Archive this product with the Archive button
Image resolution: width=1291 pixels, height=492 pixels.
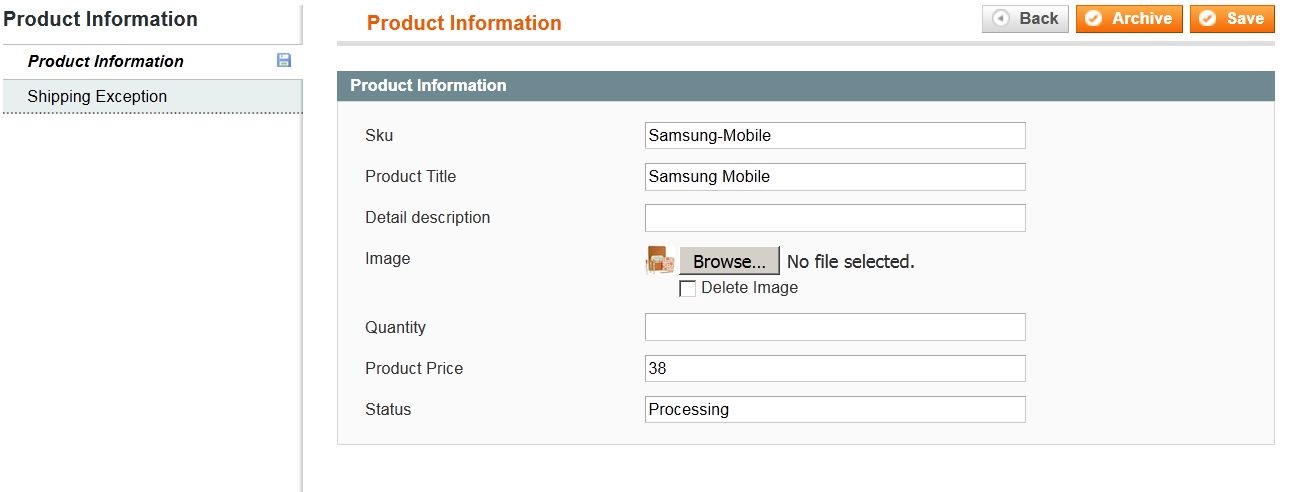coord(1129,19)
